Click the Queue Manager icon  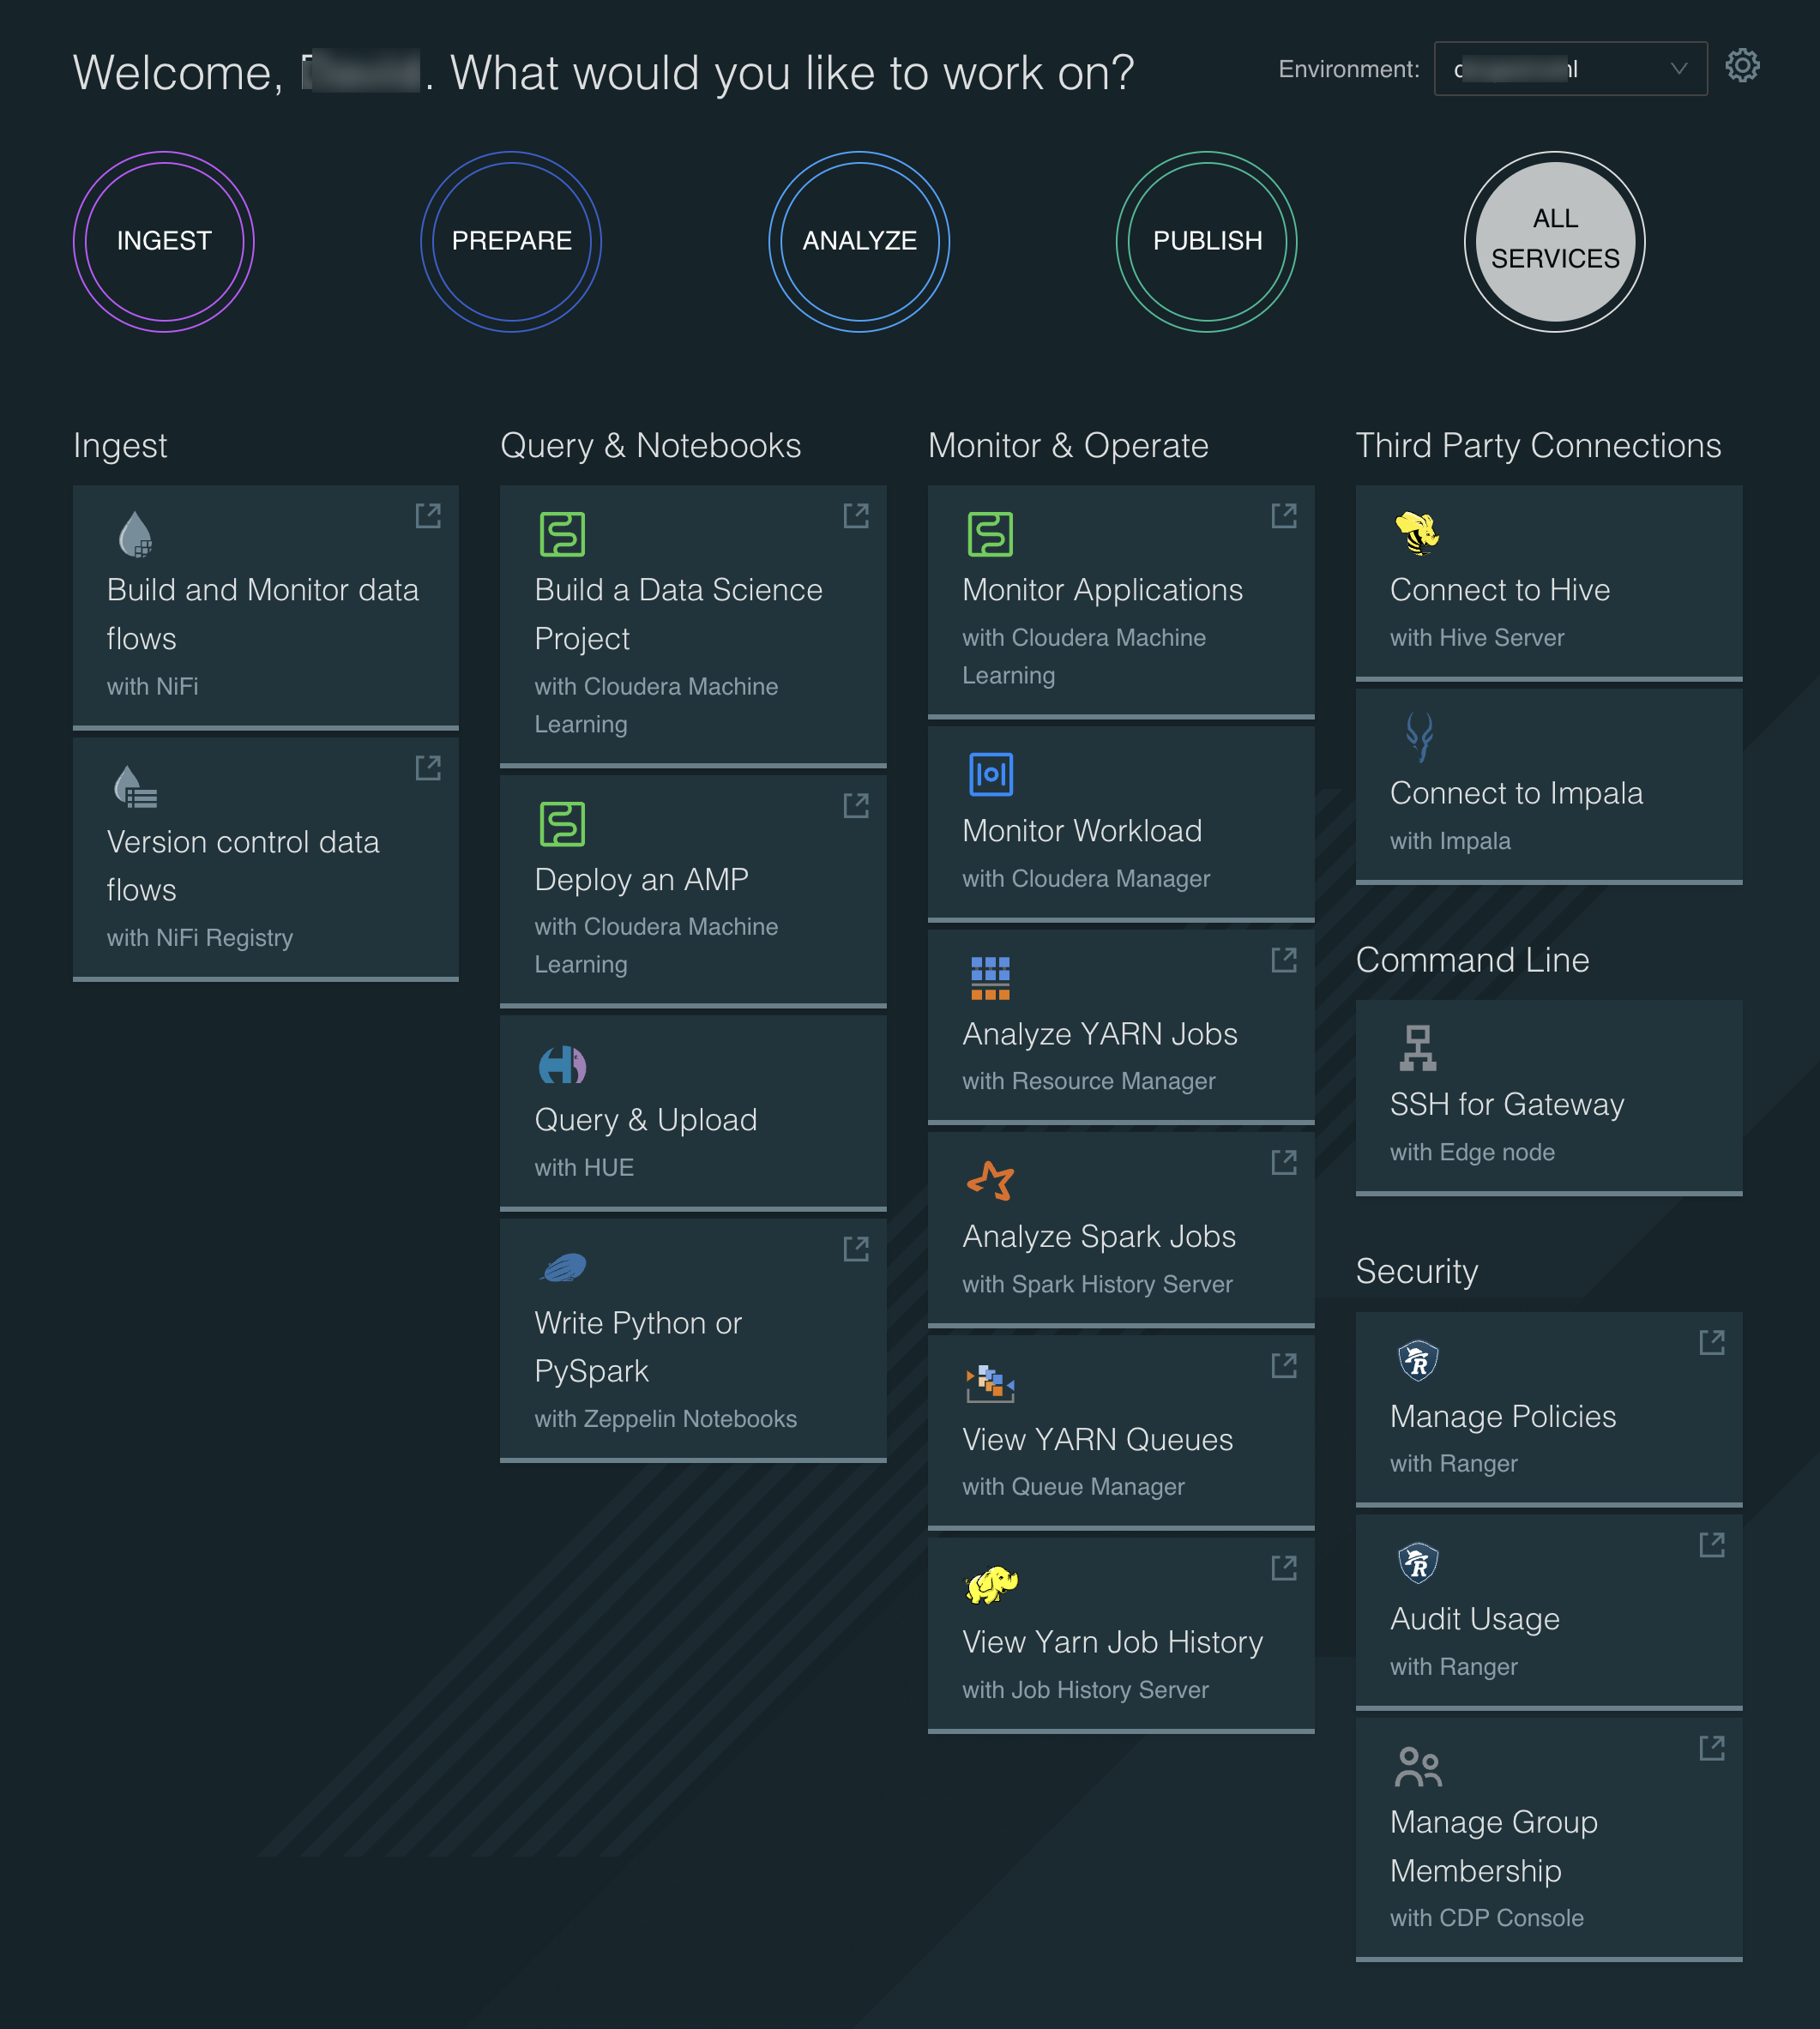click(990, 1384)
